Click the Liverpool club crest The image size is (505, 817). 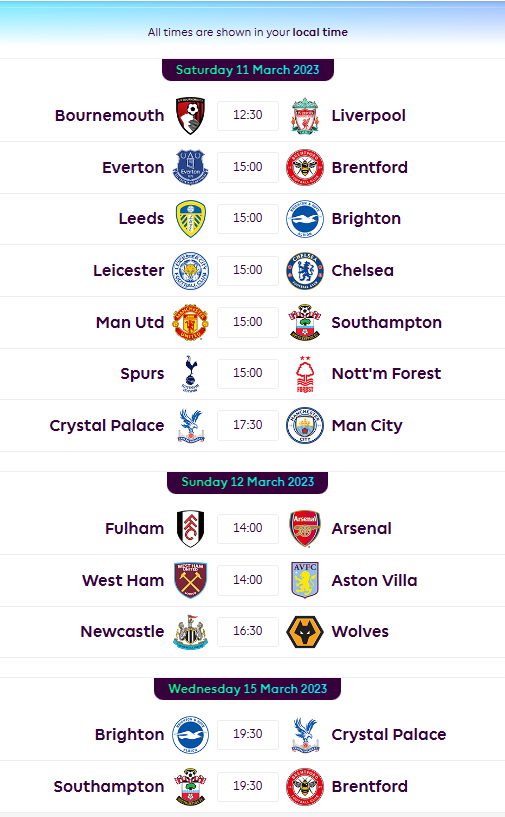point(305,115)
